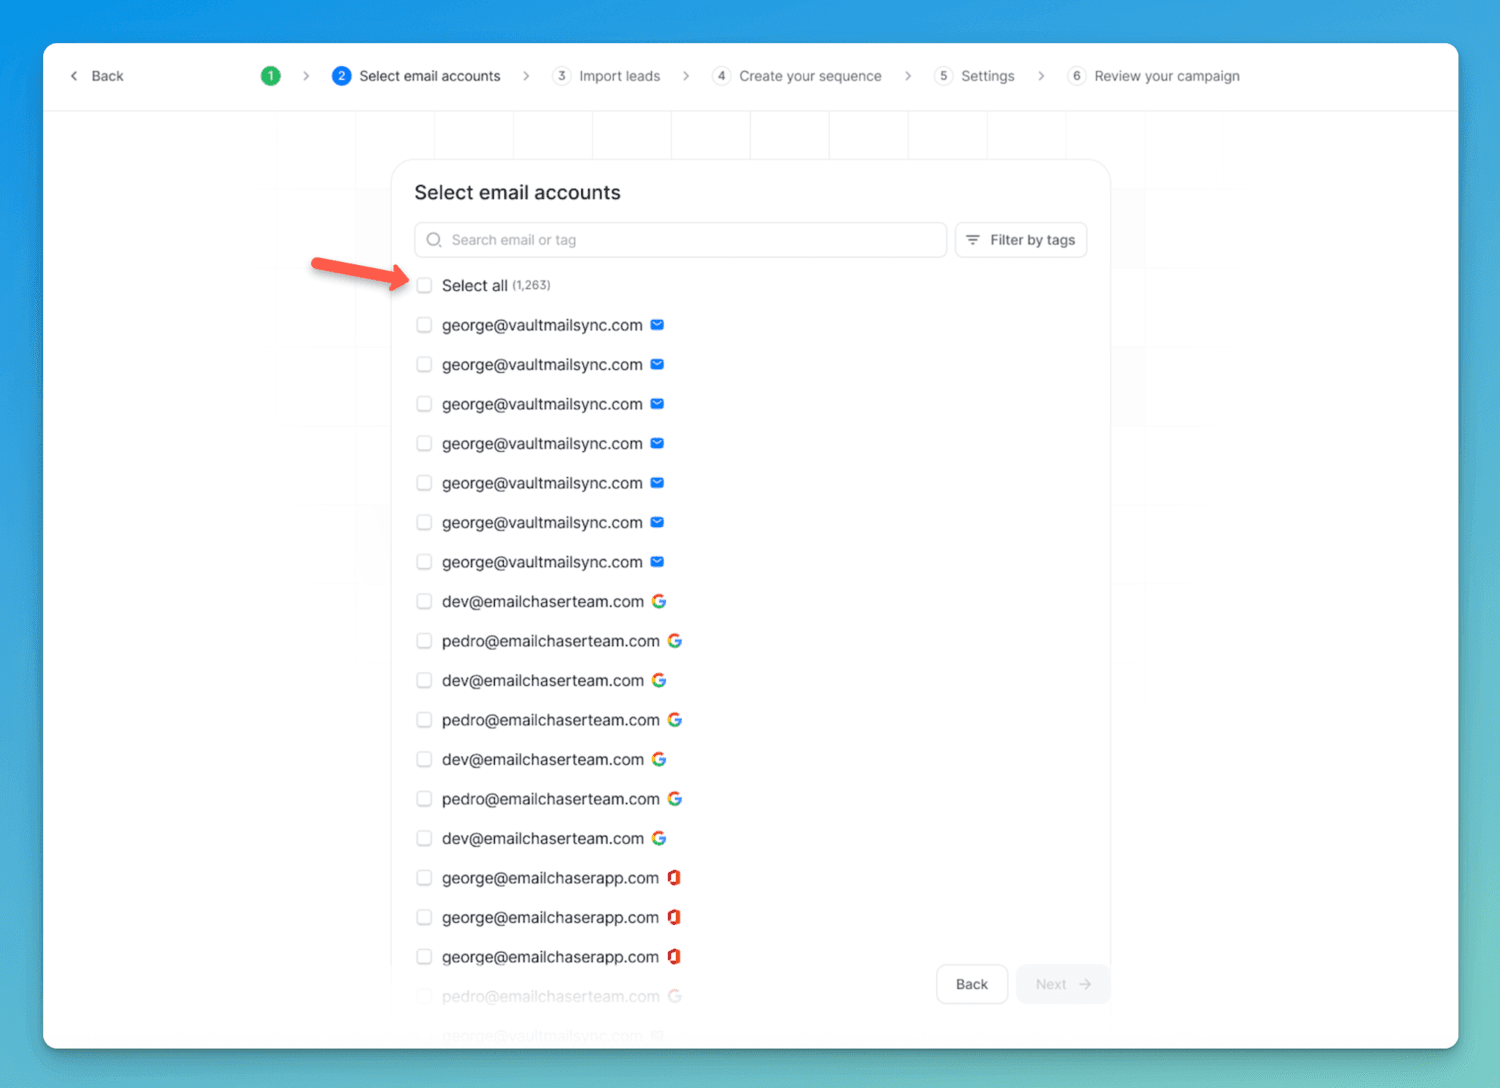Click the chevron following the Settings step
The height and width of the screenshot is (1088, 1500).
coord(1041,75)
